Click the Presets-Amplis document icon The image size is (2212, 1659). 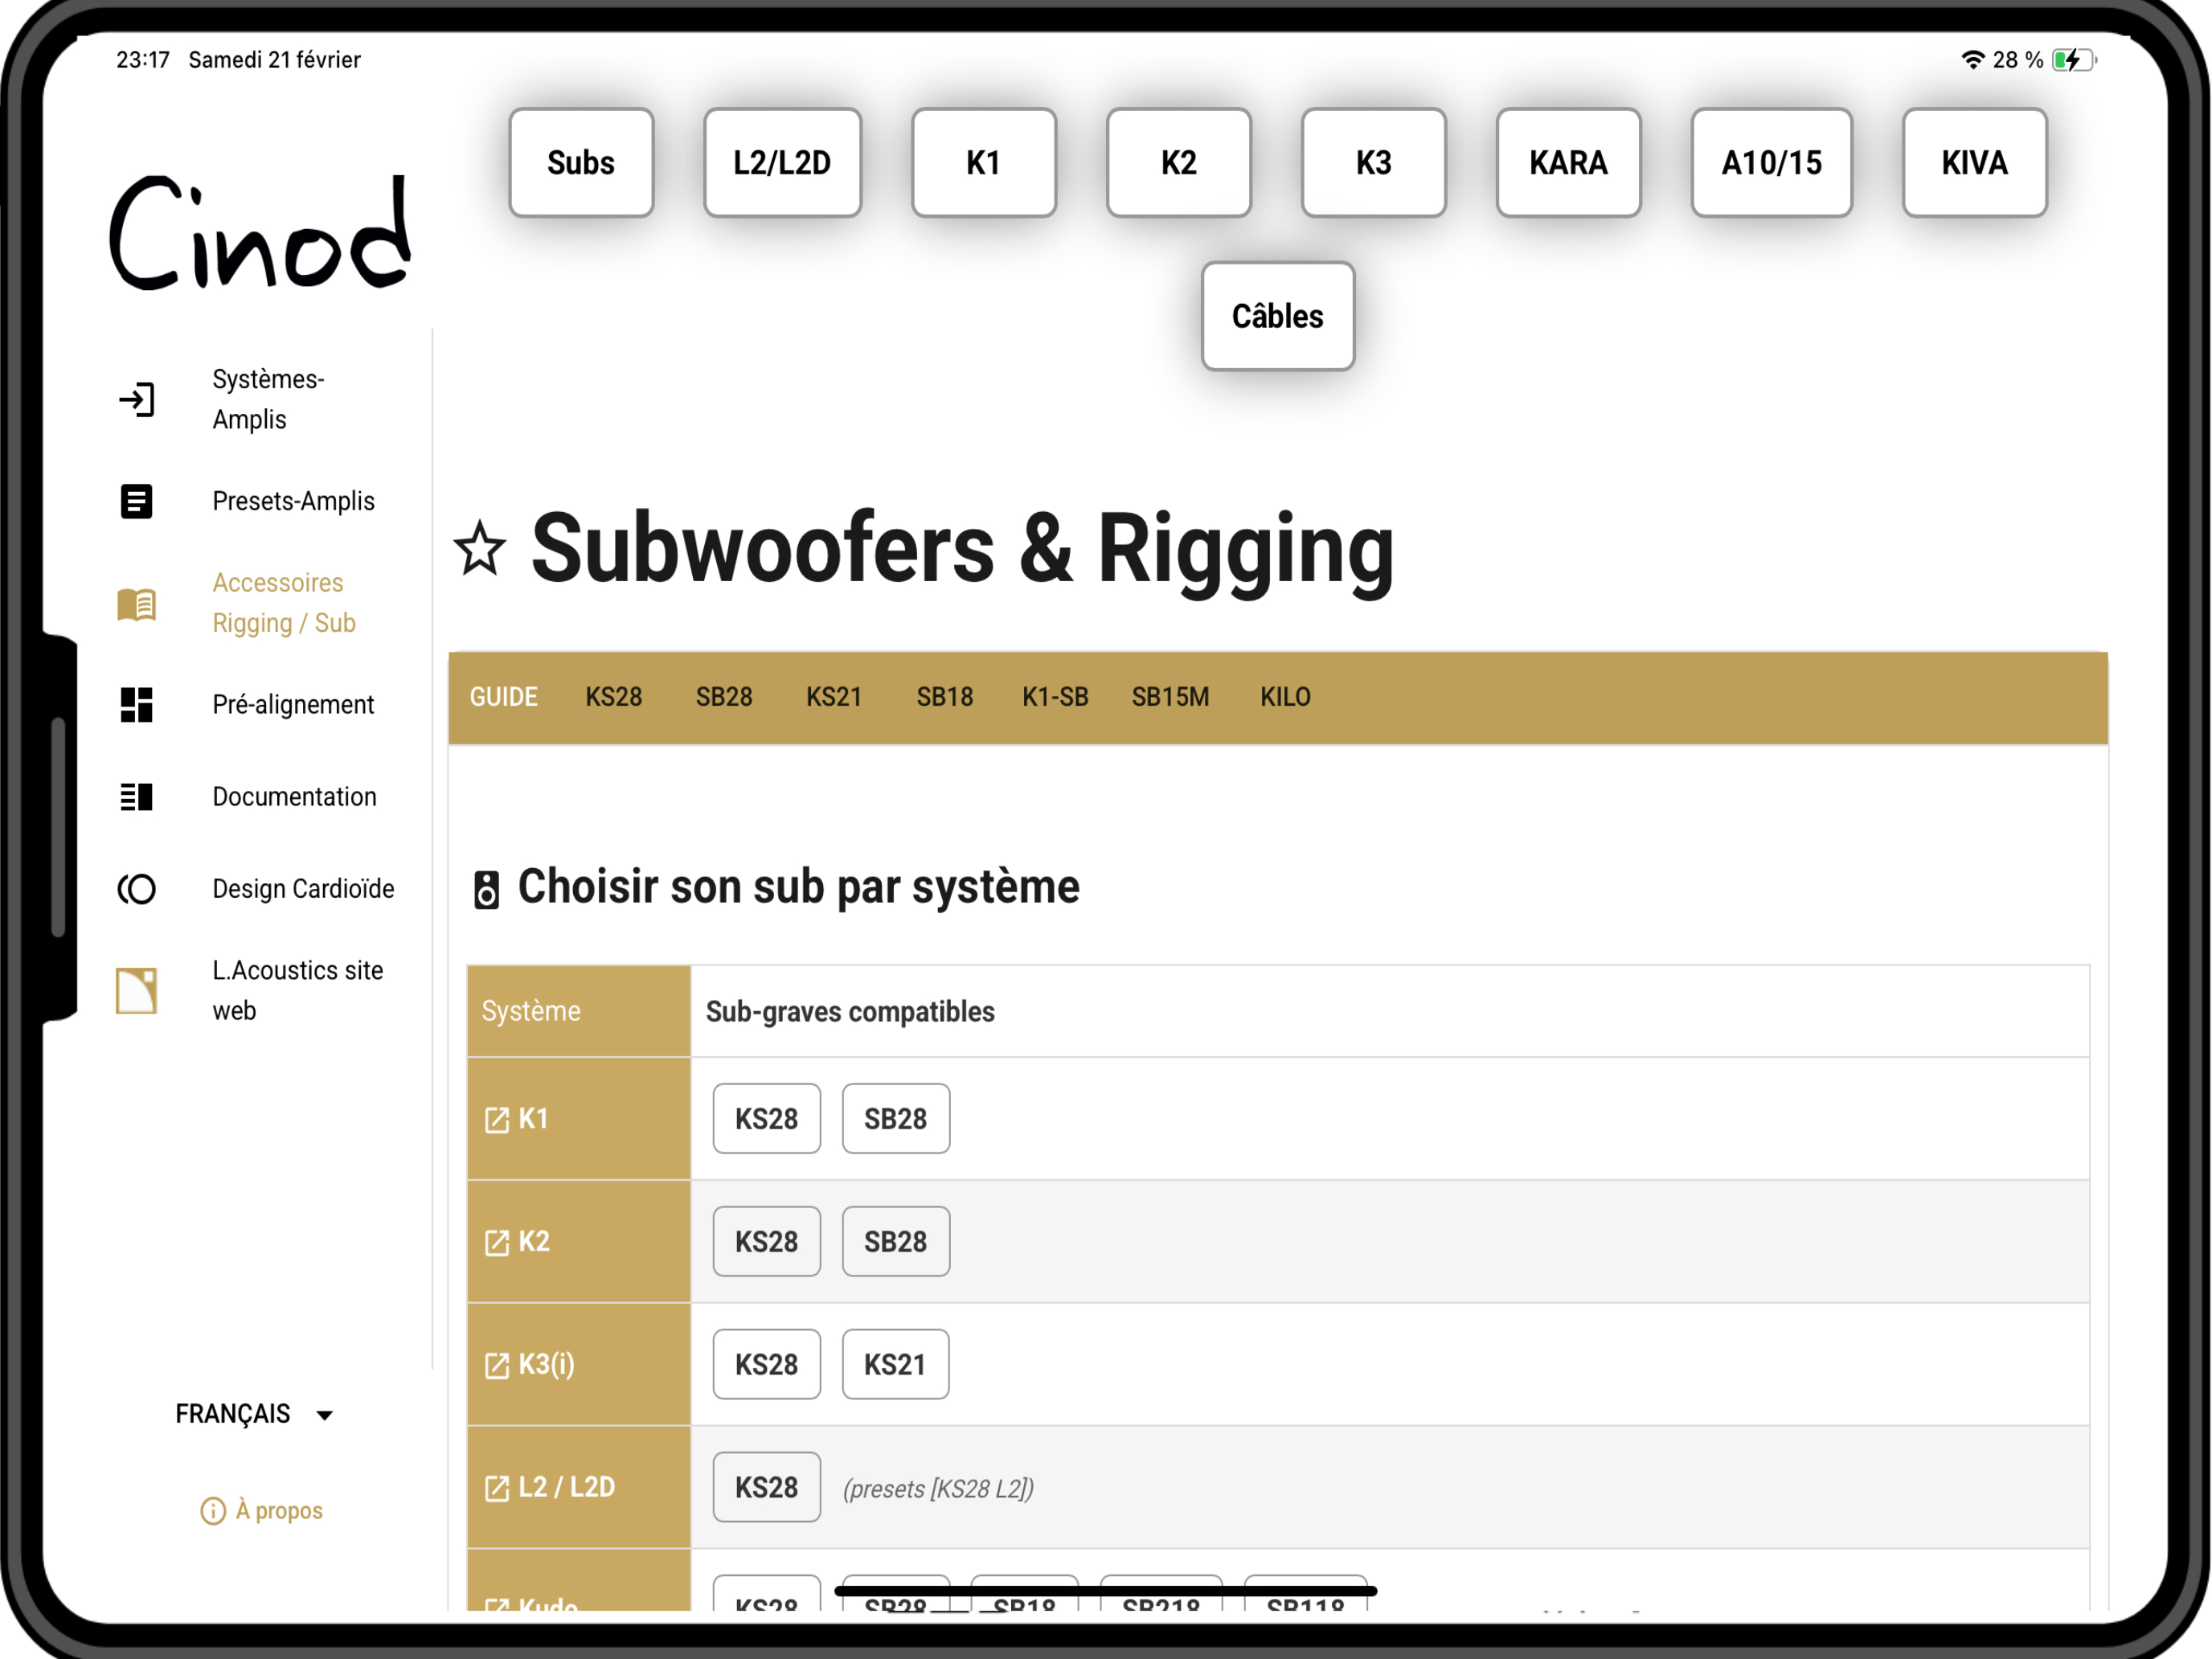pyautogui.click(x=137, y=501)
